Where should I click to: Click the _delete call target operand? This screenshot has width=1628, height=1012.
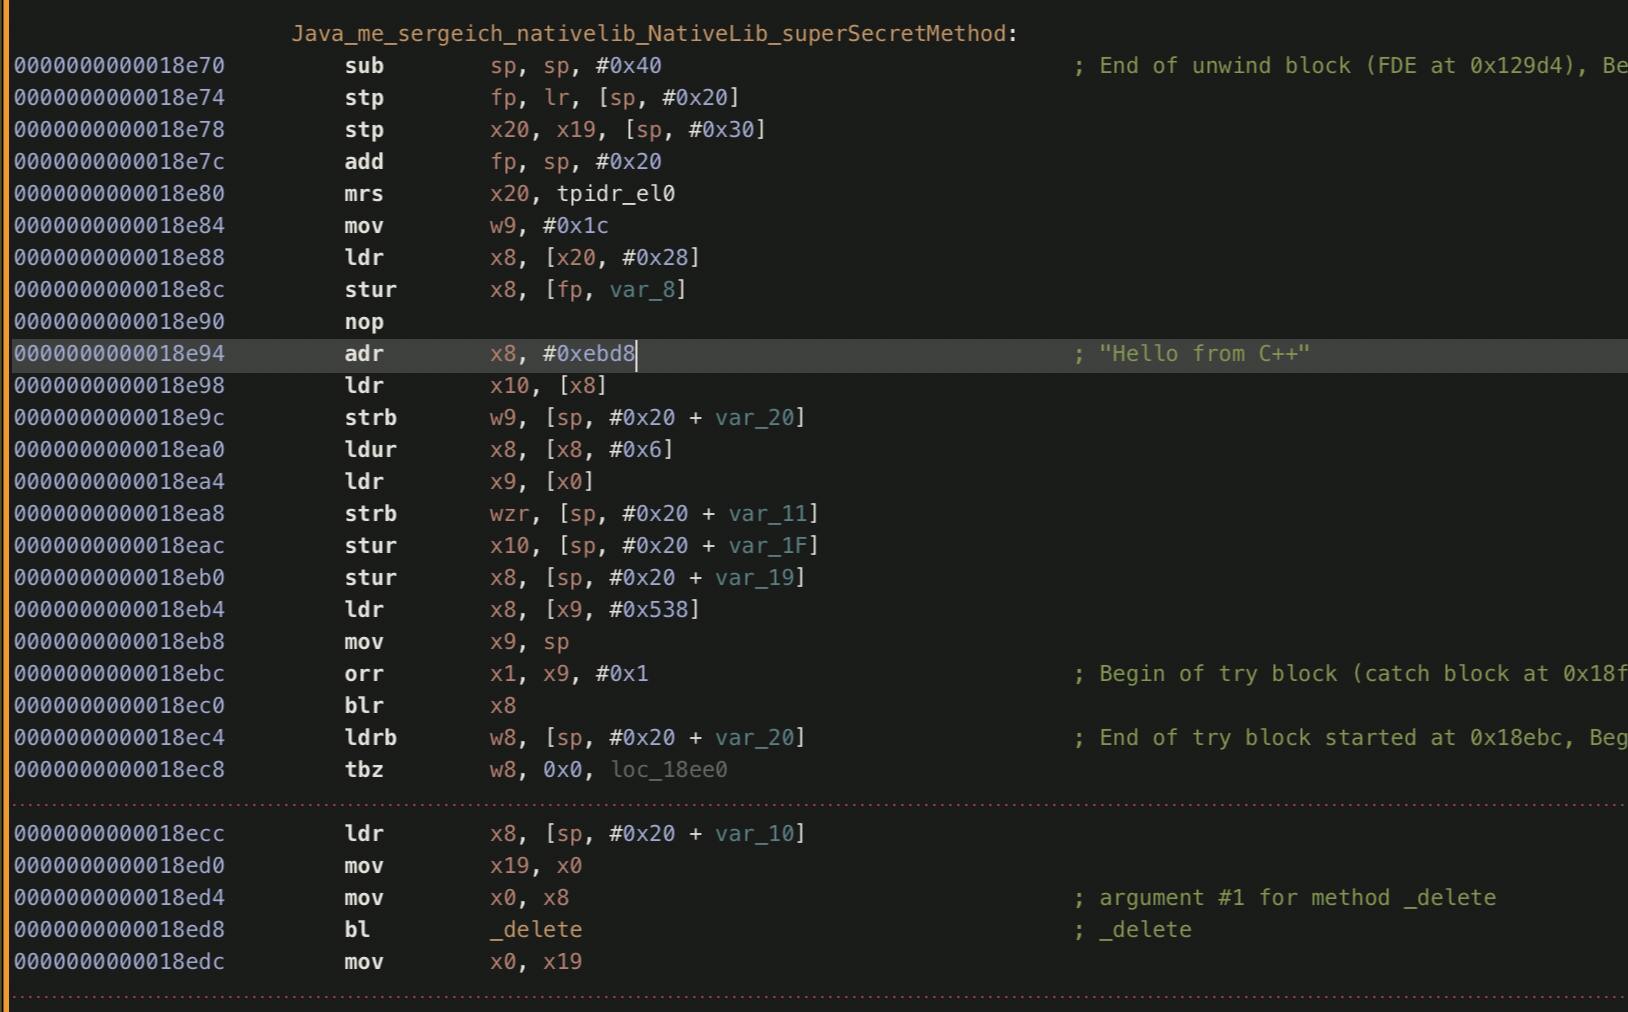[536, 930]
